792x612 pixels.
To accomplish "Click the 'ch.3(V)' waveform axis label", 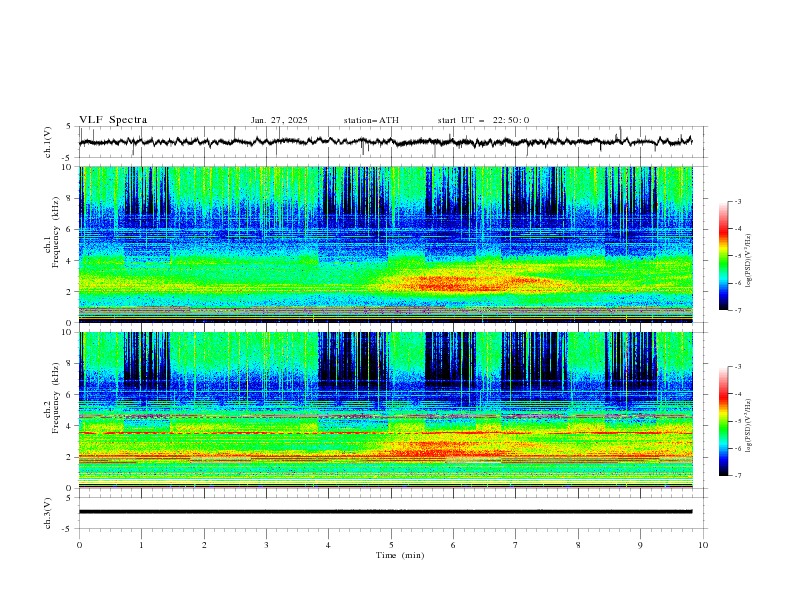I will (x=48, y=513).
